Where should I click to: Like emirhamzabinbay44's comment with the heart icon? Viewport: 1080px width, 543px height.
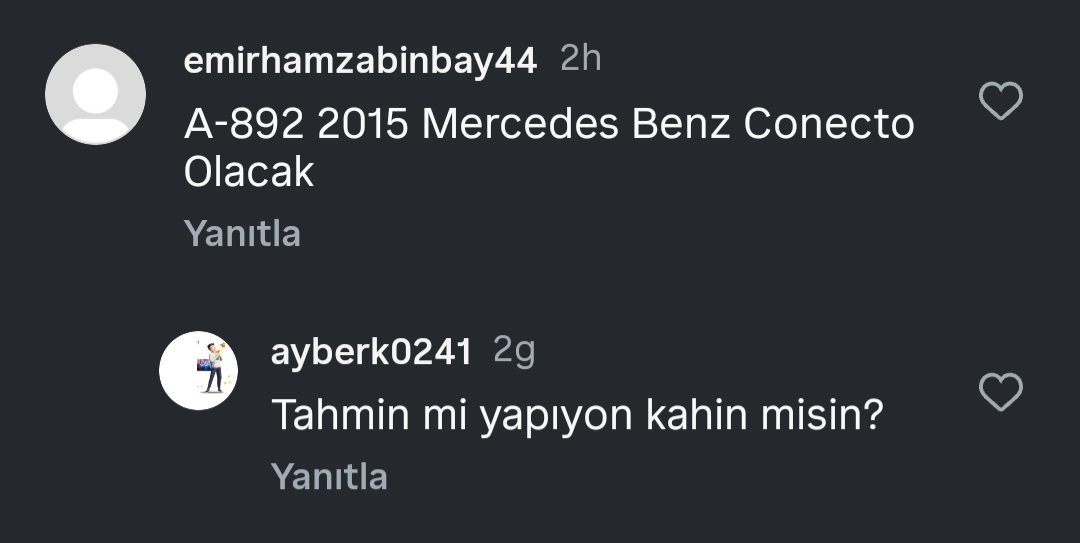point(1001,101)
